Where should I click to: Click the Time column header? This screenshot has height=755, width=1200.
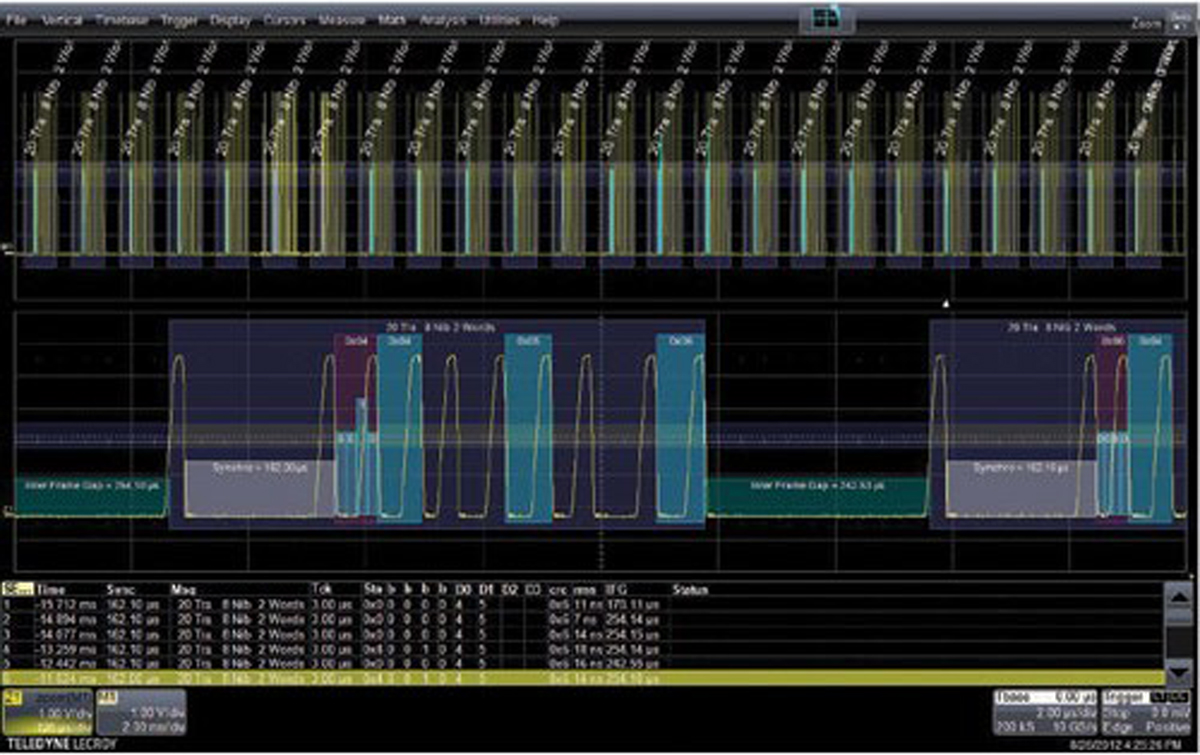tap(51, 590)
